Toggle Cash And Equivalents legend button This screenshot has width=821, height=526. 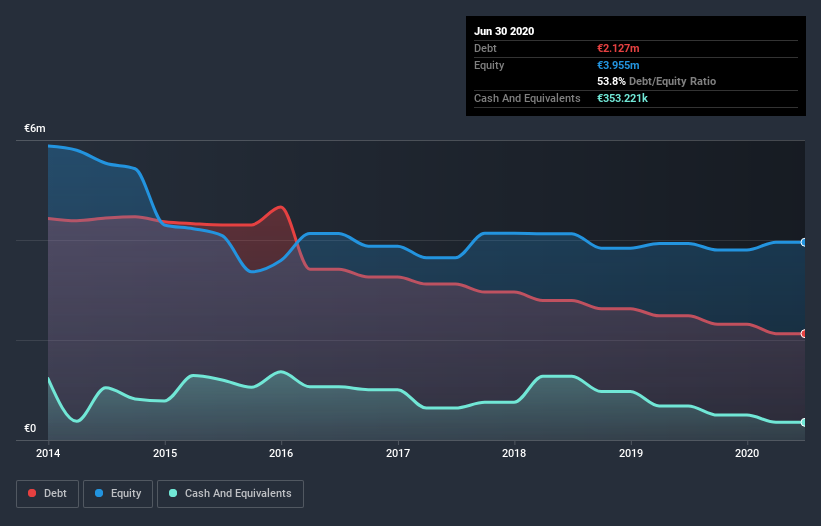pyautogui.click(x=230, y=494)
